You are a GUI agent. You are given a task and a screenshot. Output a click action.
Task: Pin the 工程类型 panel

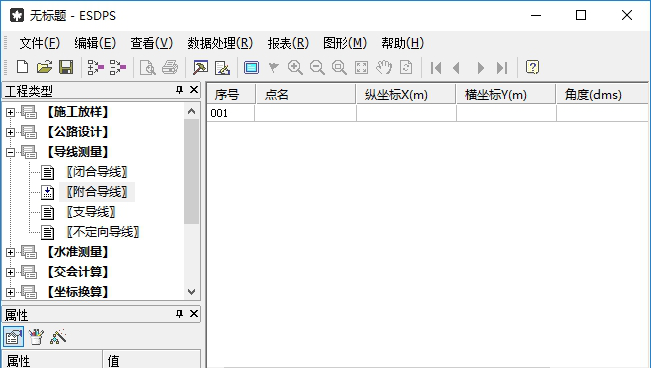point(179,90)
